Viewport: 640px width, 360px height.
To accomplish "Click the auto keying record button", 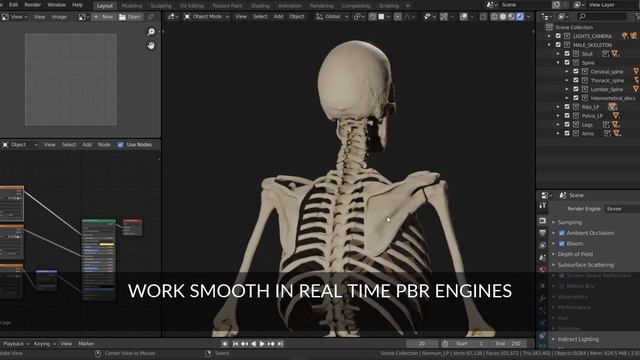I will pyautogui.click(x=224, y=344).
